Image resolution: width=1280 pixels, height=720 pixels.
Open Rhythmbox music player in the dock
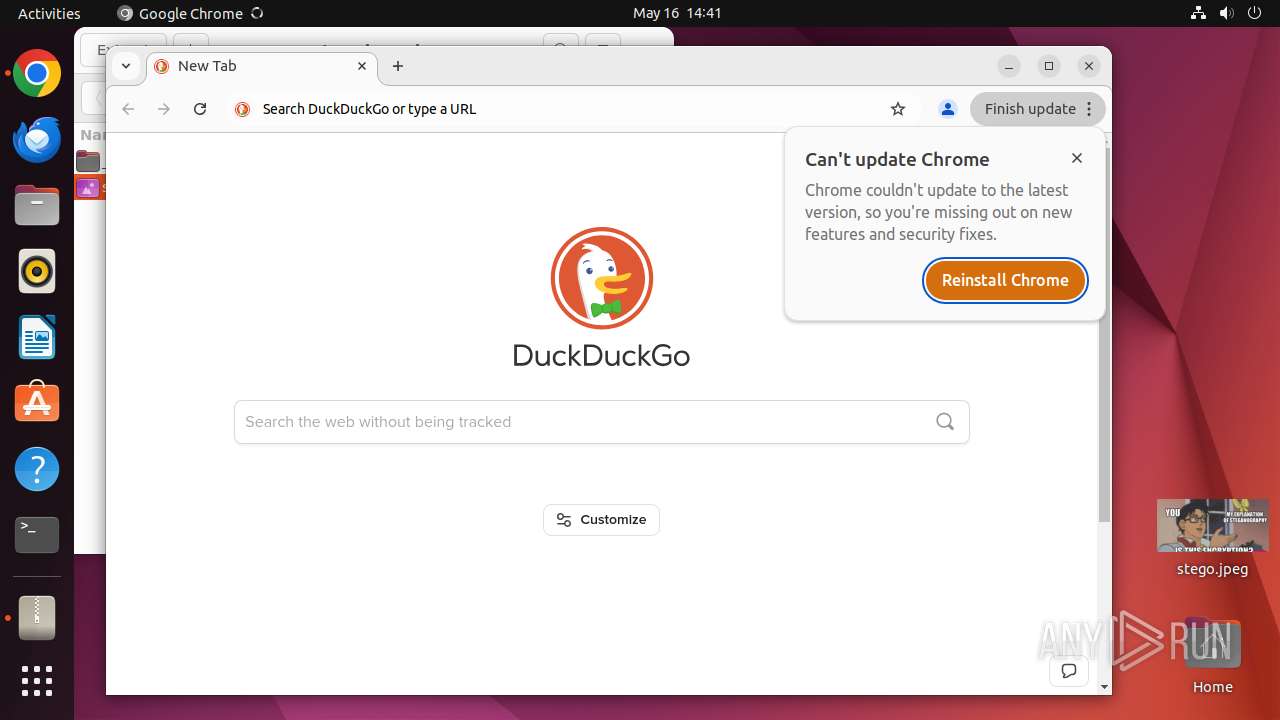click(x=37, y=272)
